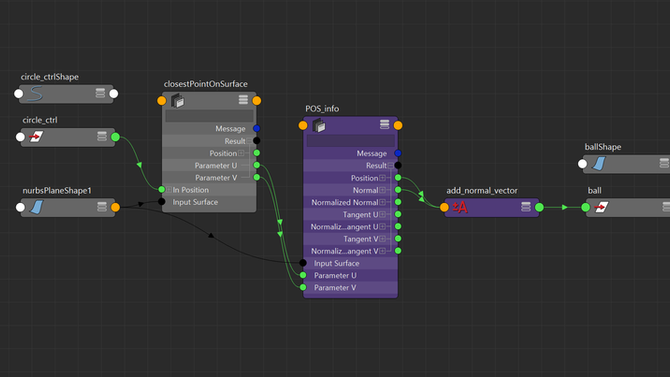670x377 pixels.
Task: Click ballShape white input port
Action: pyautogui.click(x=582, y=164)
